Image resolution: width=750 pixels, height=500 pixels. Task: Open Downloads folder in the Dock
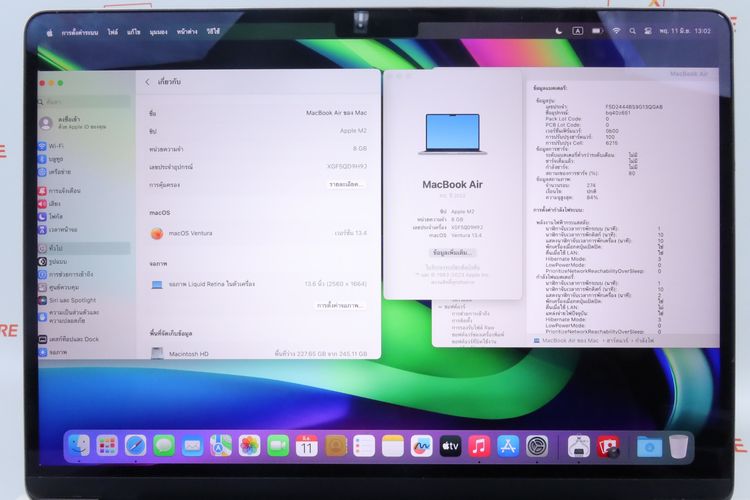click(650, 446)
